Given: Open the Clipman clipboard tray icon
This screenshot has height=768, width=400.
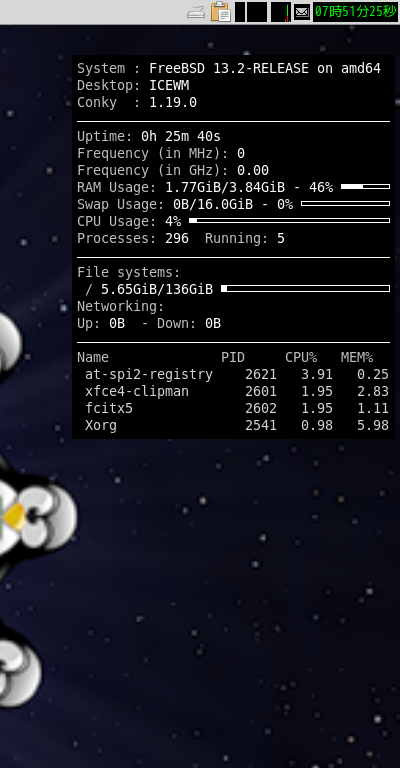Looking at the screenshot, I should click(x=221, y=12).
